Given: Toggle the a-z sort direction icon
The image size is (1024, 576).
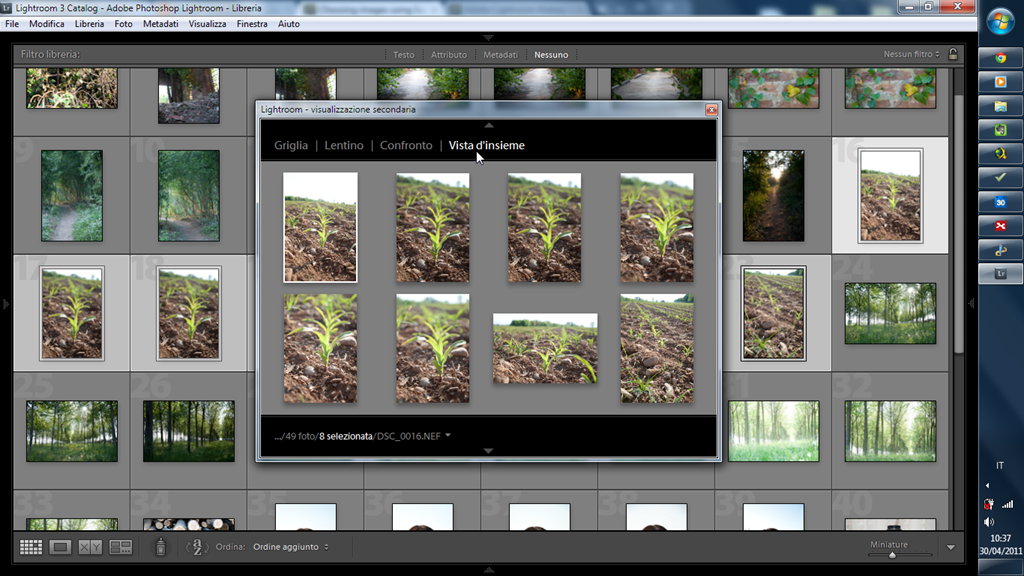Looking at the screenshot, I should point(197,547).
